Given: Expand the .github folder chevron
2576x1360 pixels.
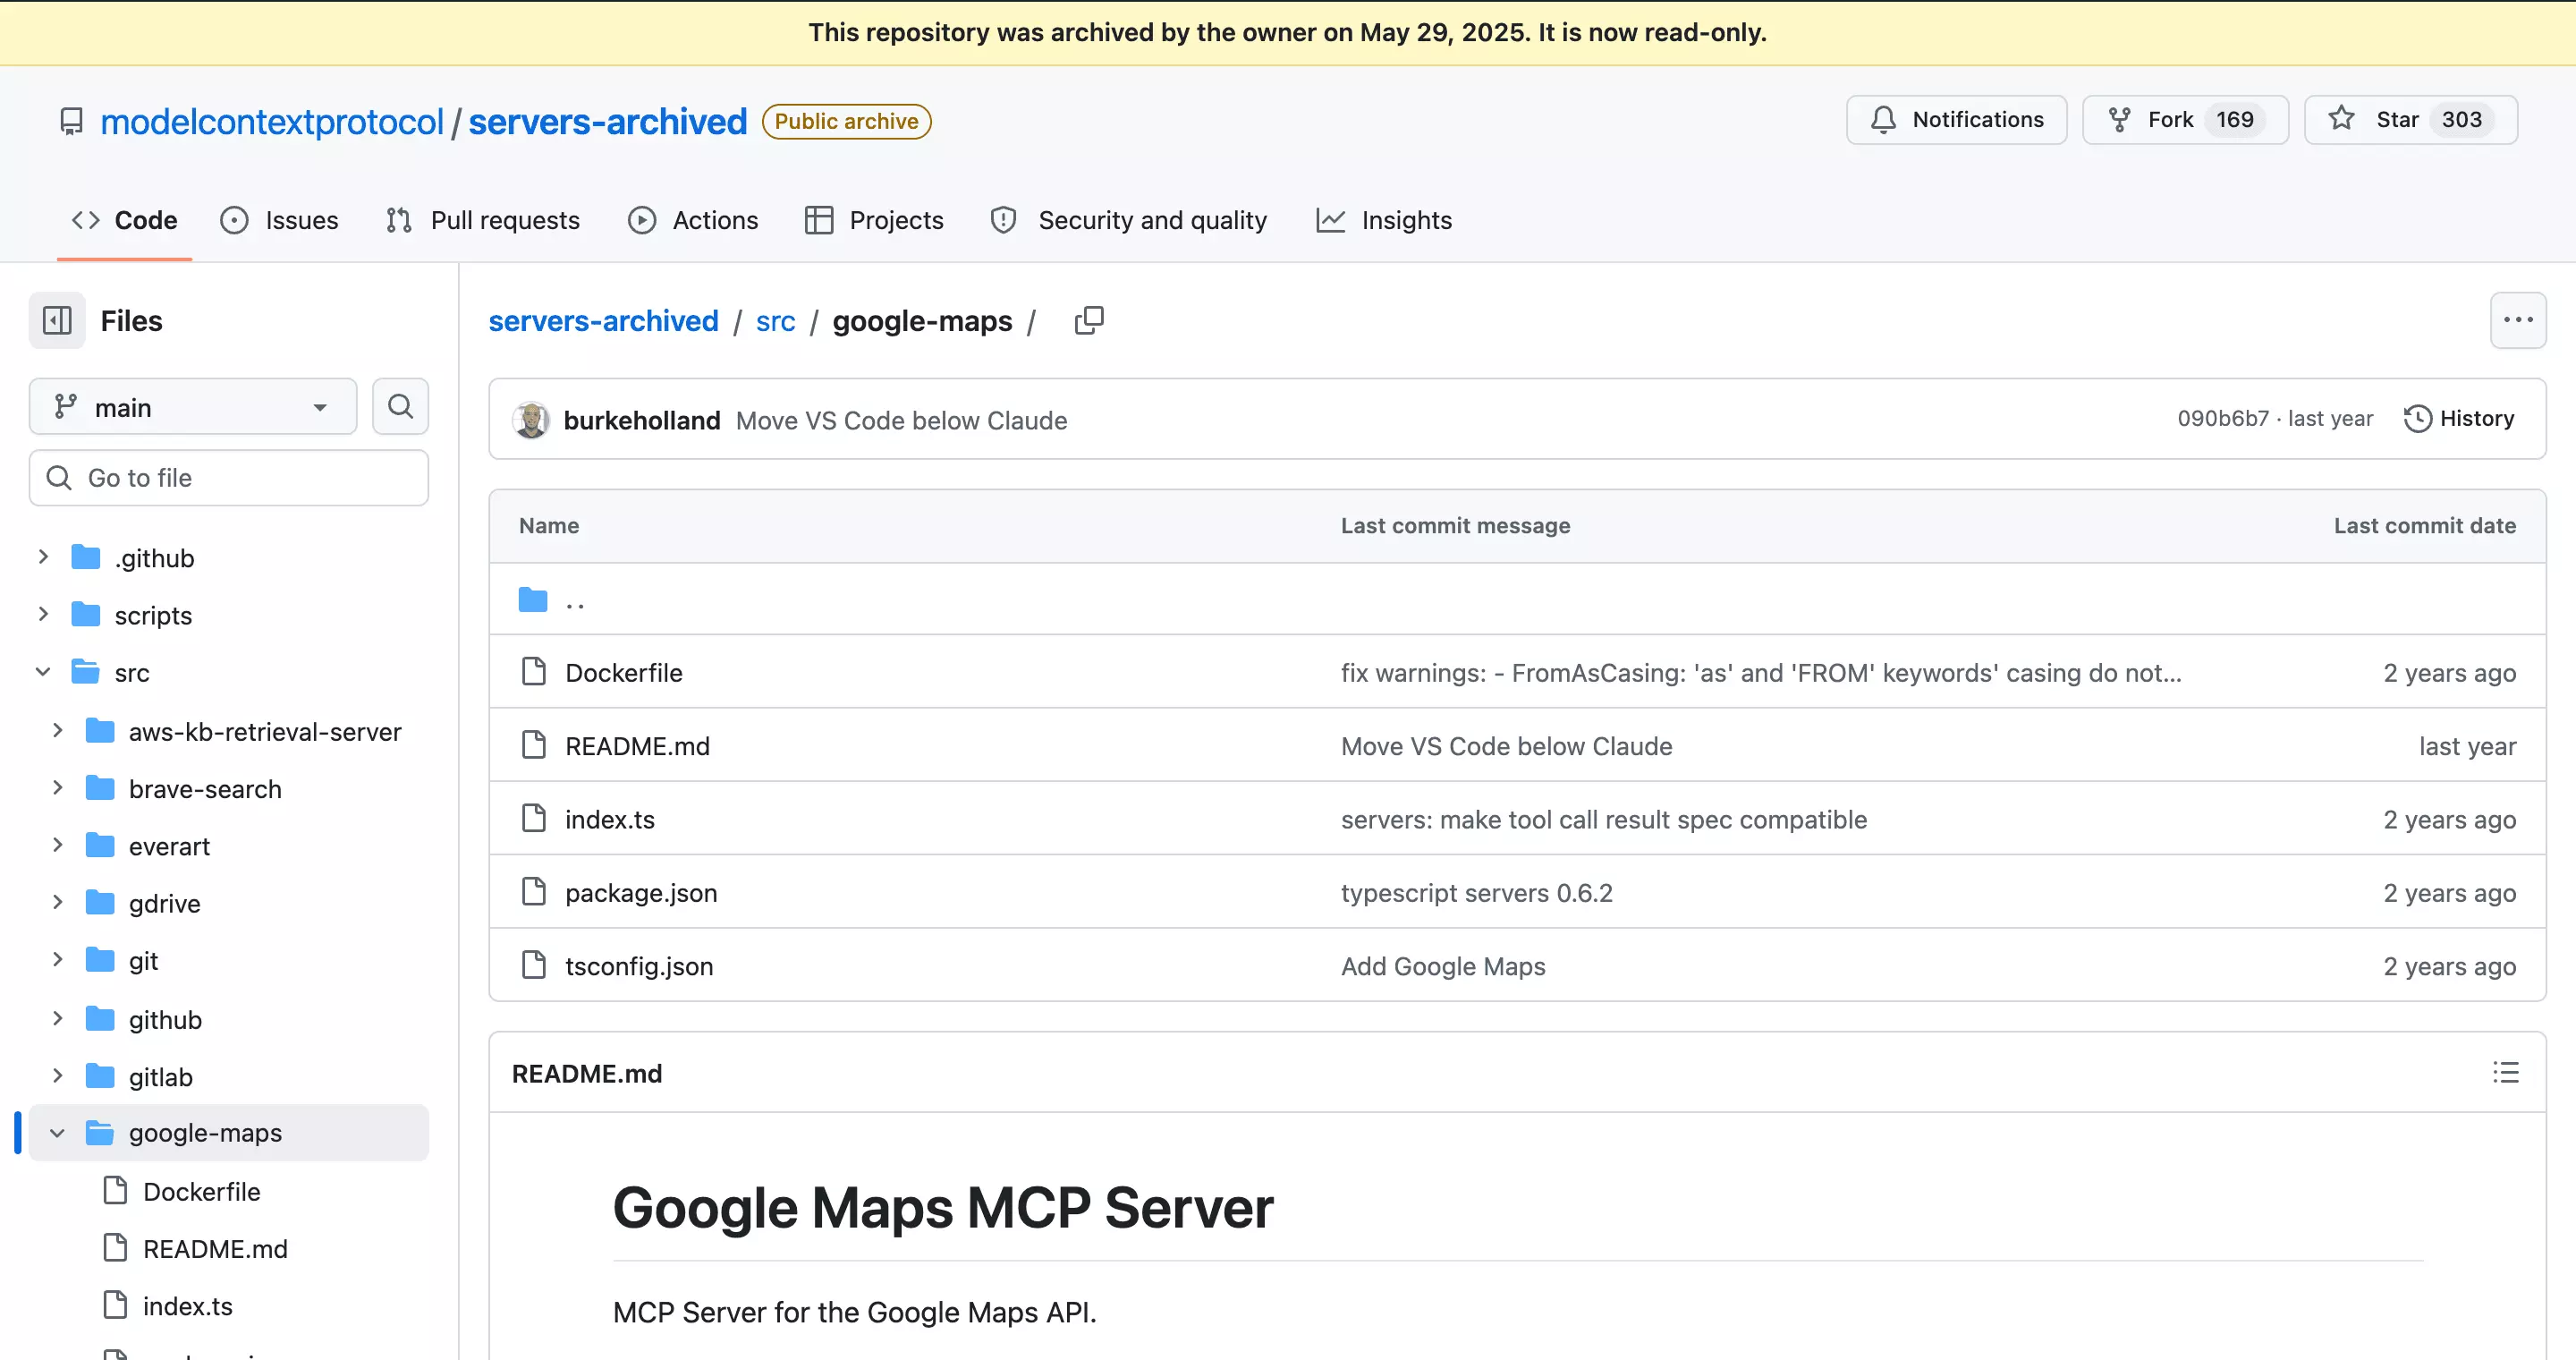Looking at the screenshot, I should click(43, 557).
